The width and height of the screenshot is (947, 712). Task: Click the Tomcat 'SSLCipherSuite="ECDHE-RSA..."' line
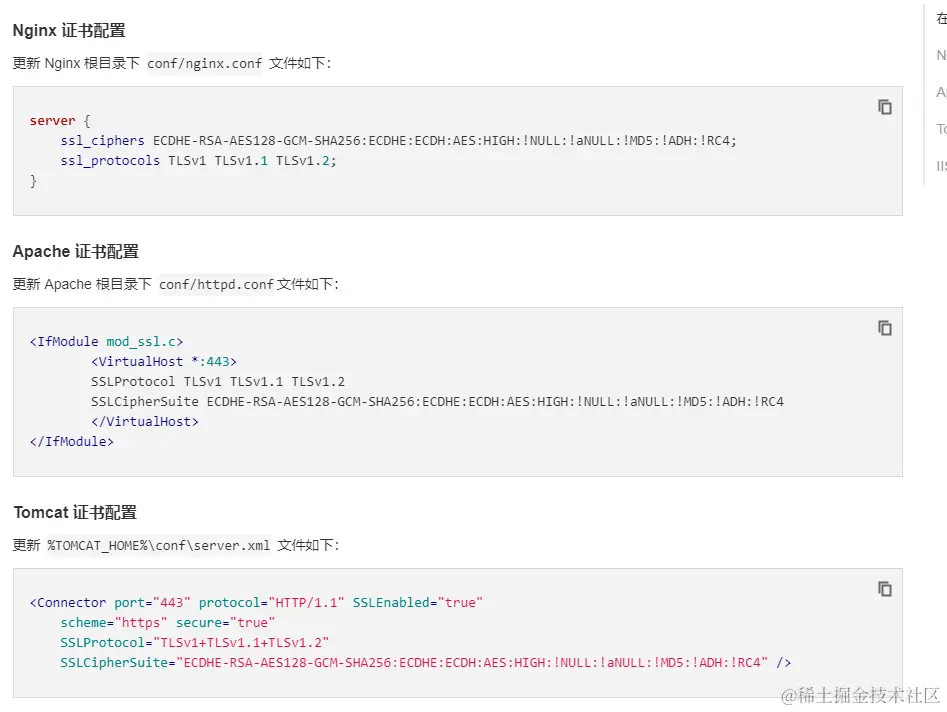point(425,662)
